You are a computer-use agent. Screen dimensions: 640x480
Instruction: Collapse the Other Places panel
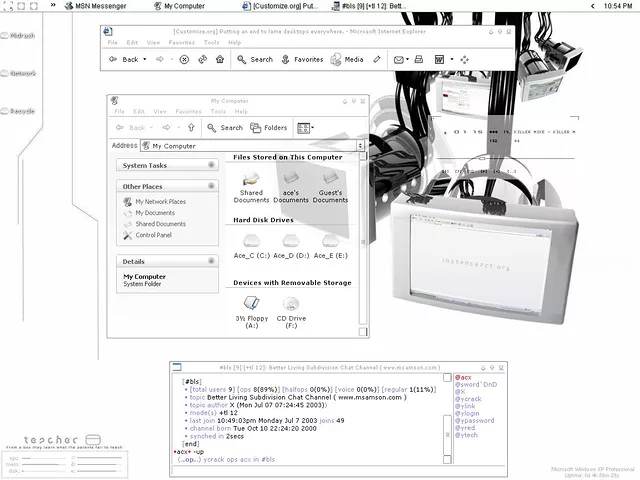[x=211, y=186]
